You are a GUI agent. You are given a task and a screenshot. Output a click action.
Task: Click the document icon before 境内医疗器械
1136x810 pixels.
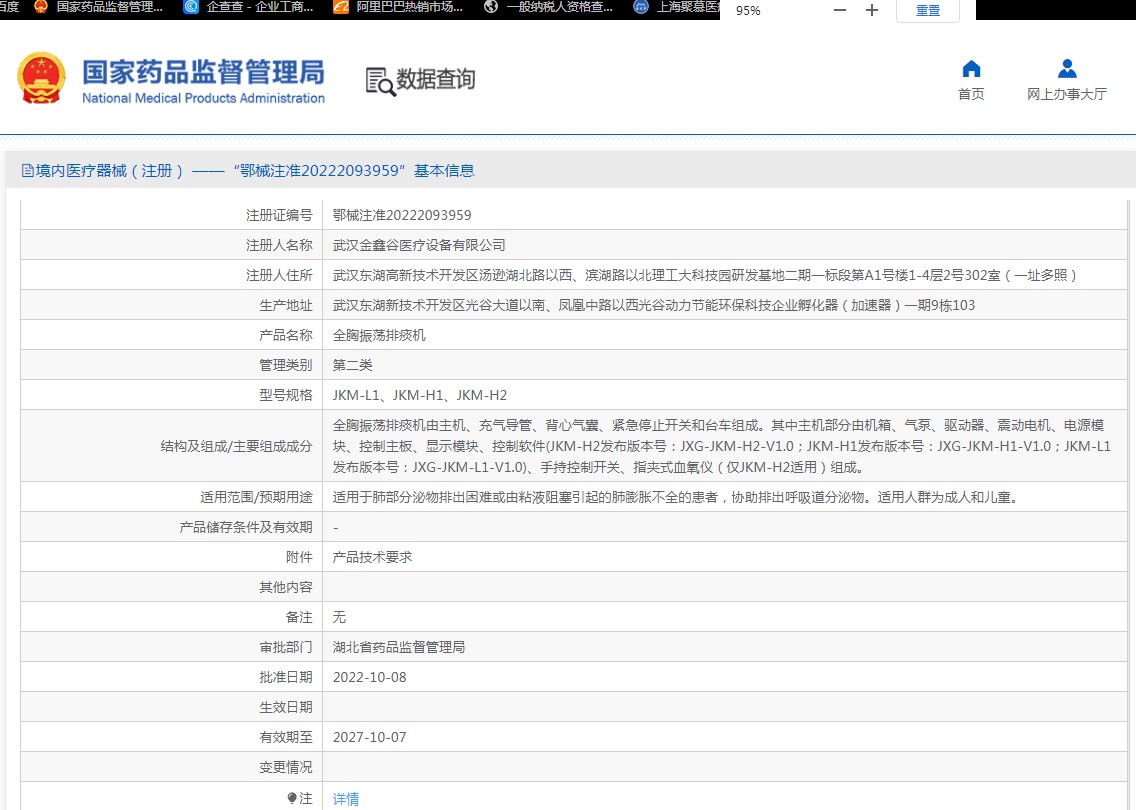(27, 171)
